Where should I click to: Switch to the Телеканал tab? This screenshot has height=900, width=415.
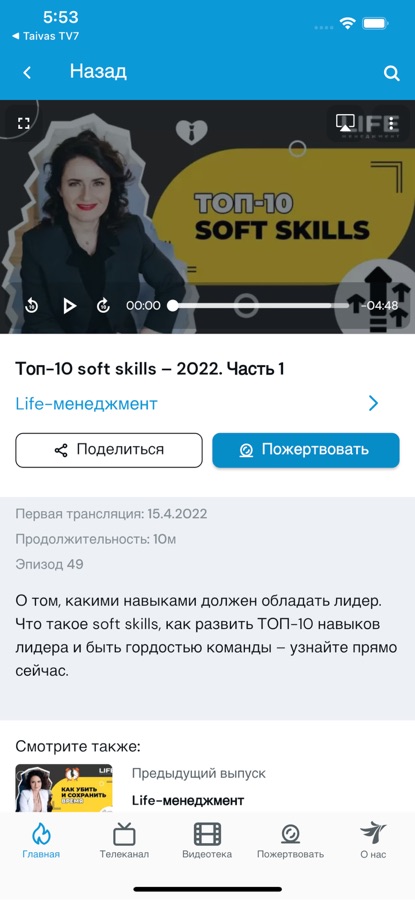(124, 840)
